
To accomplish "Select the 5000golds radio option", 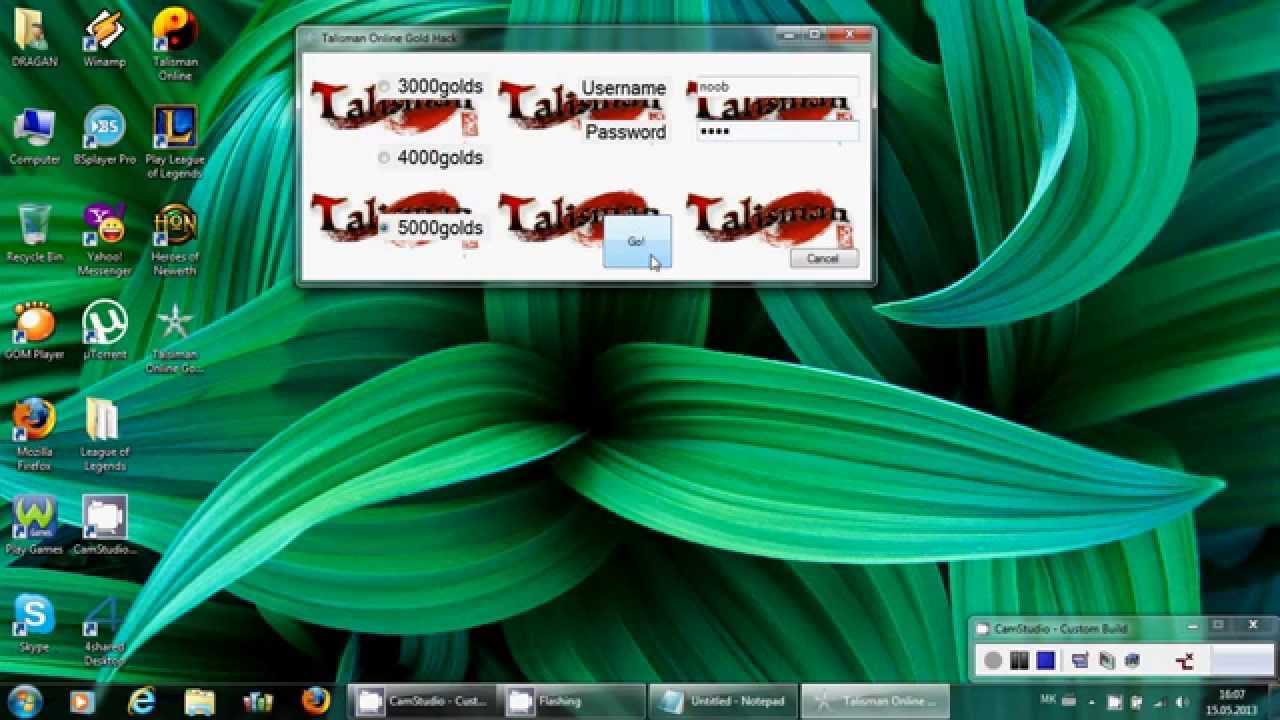I will (384, 228).
